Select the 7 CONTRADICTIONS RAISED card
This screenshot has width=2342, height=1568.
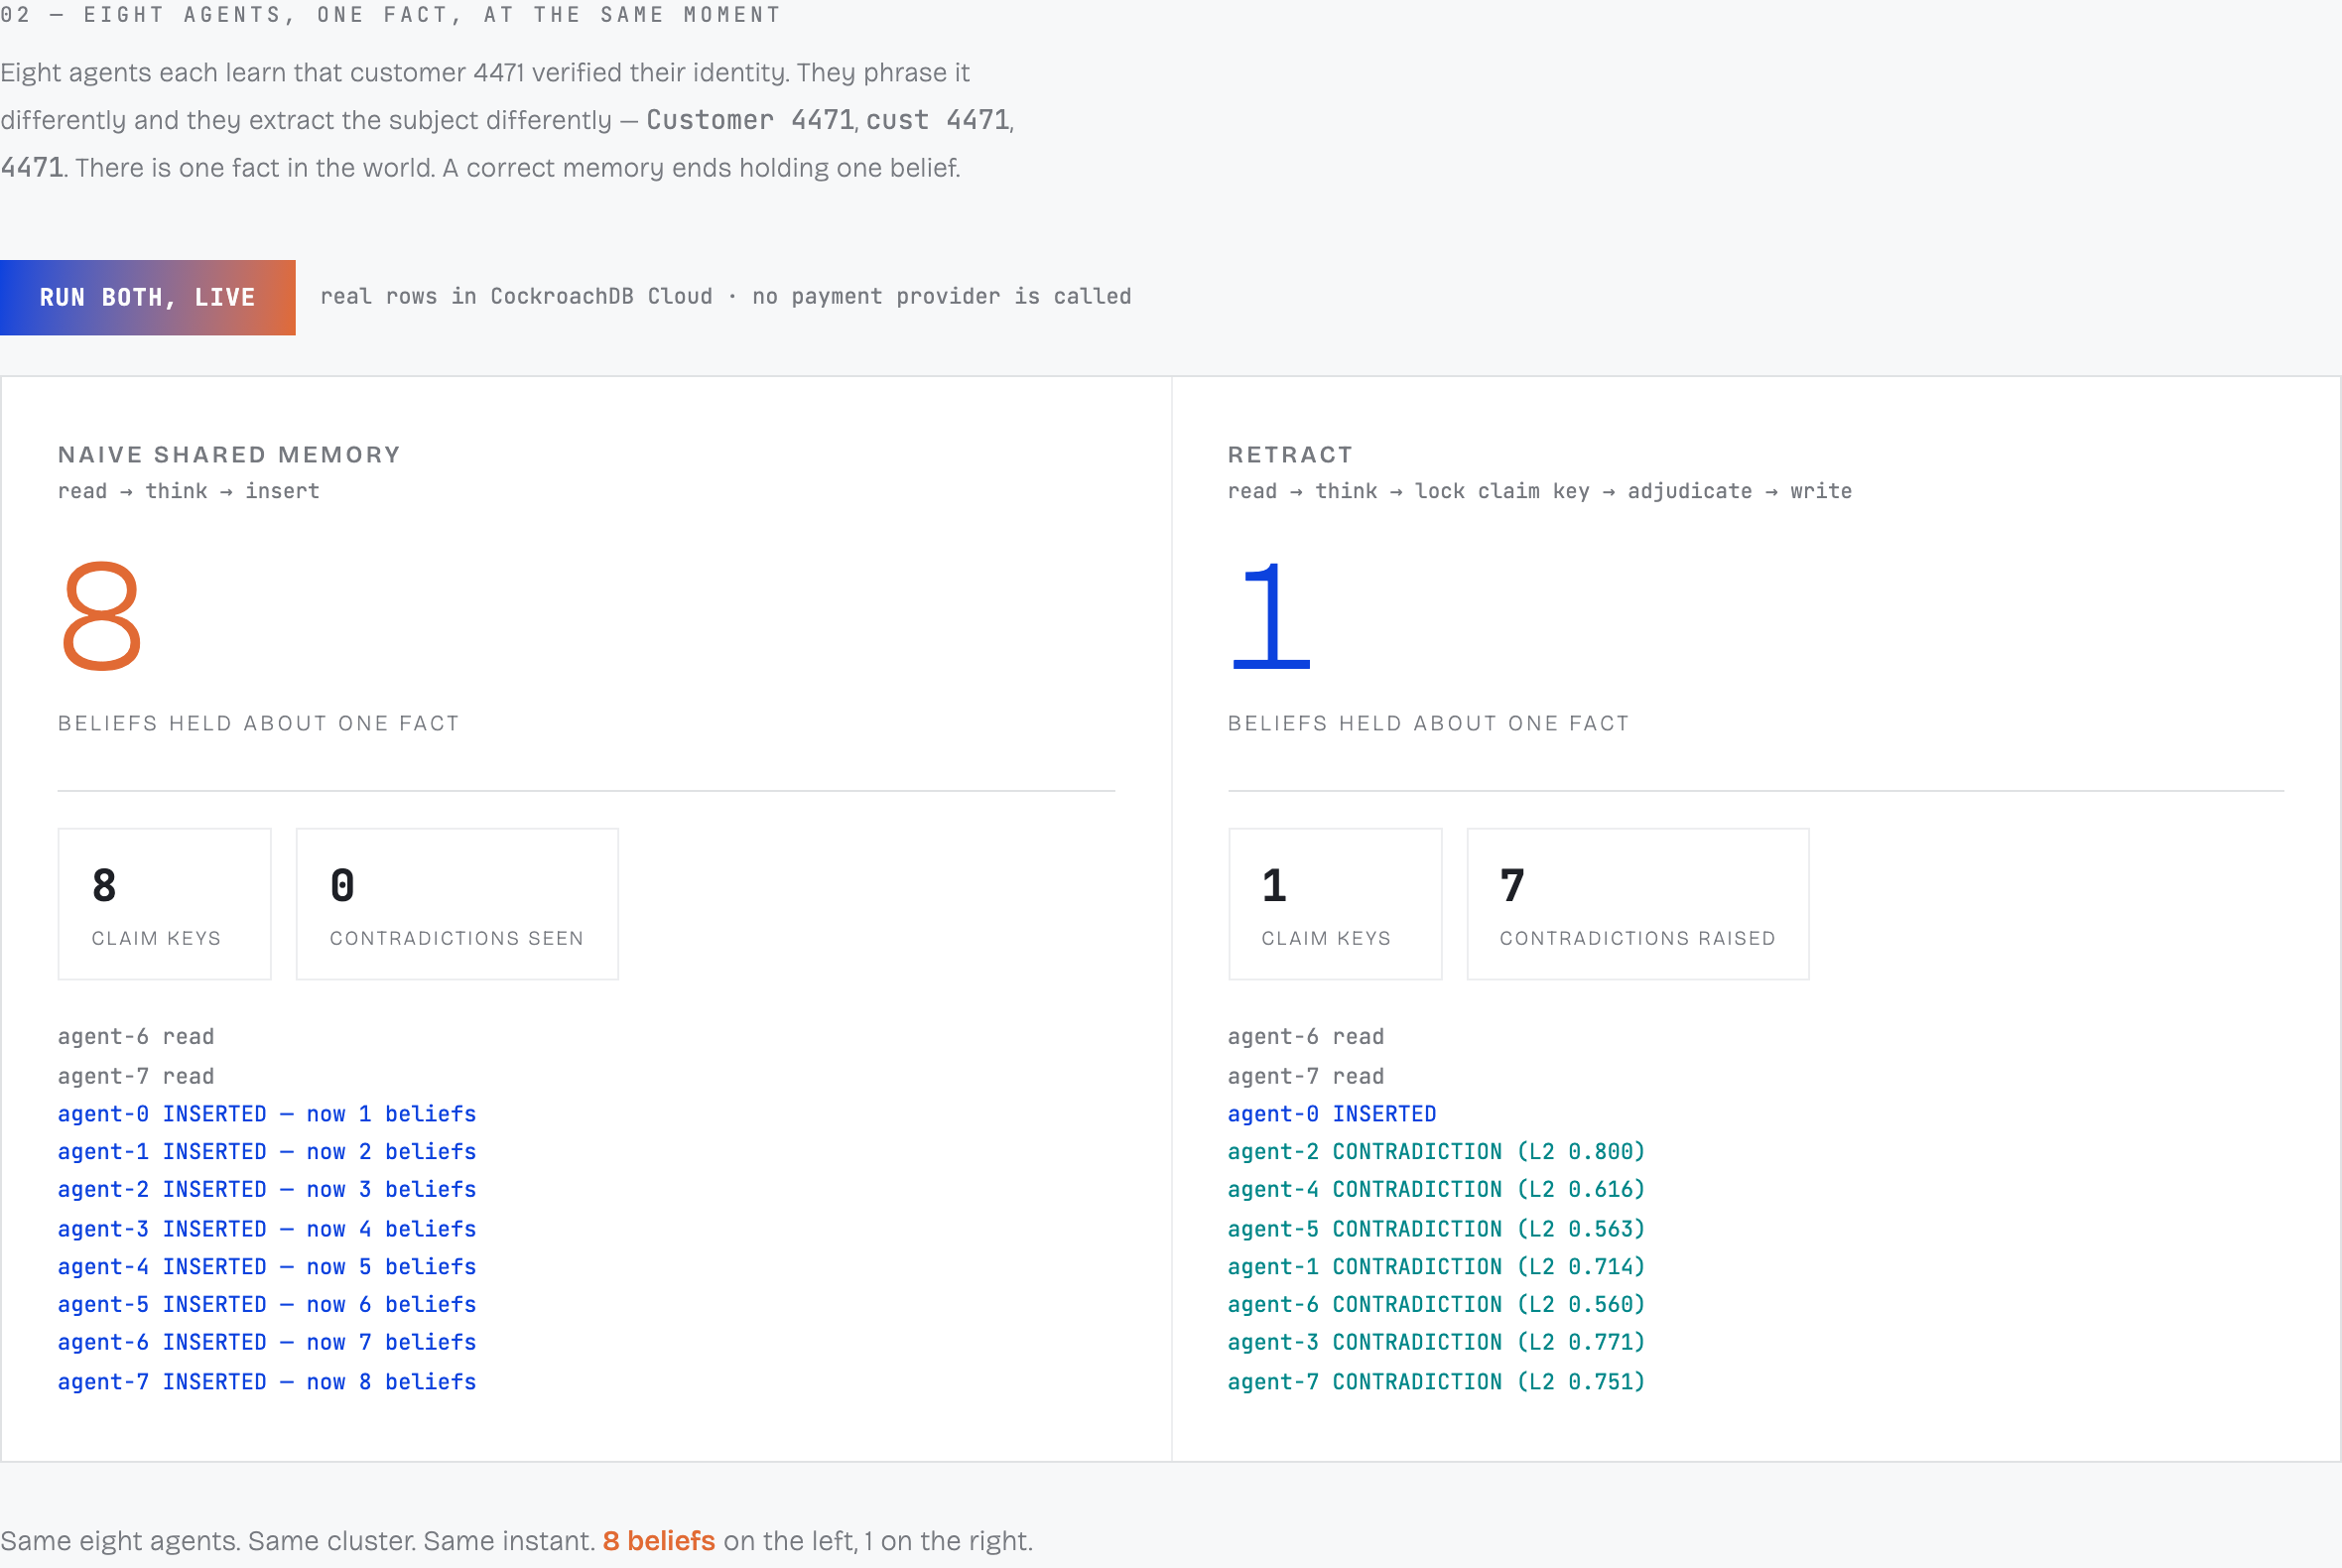coord(1638,904)
